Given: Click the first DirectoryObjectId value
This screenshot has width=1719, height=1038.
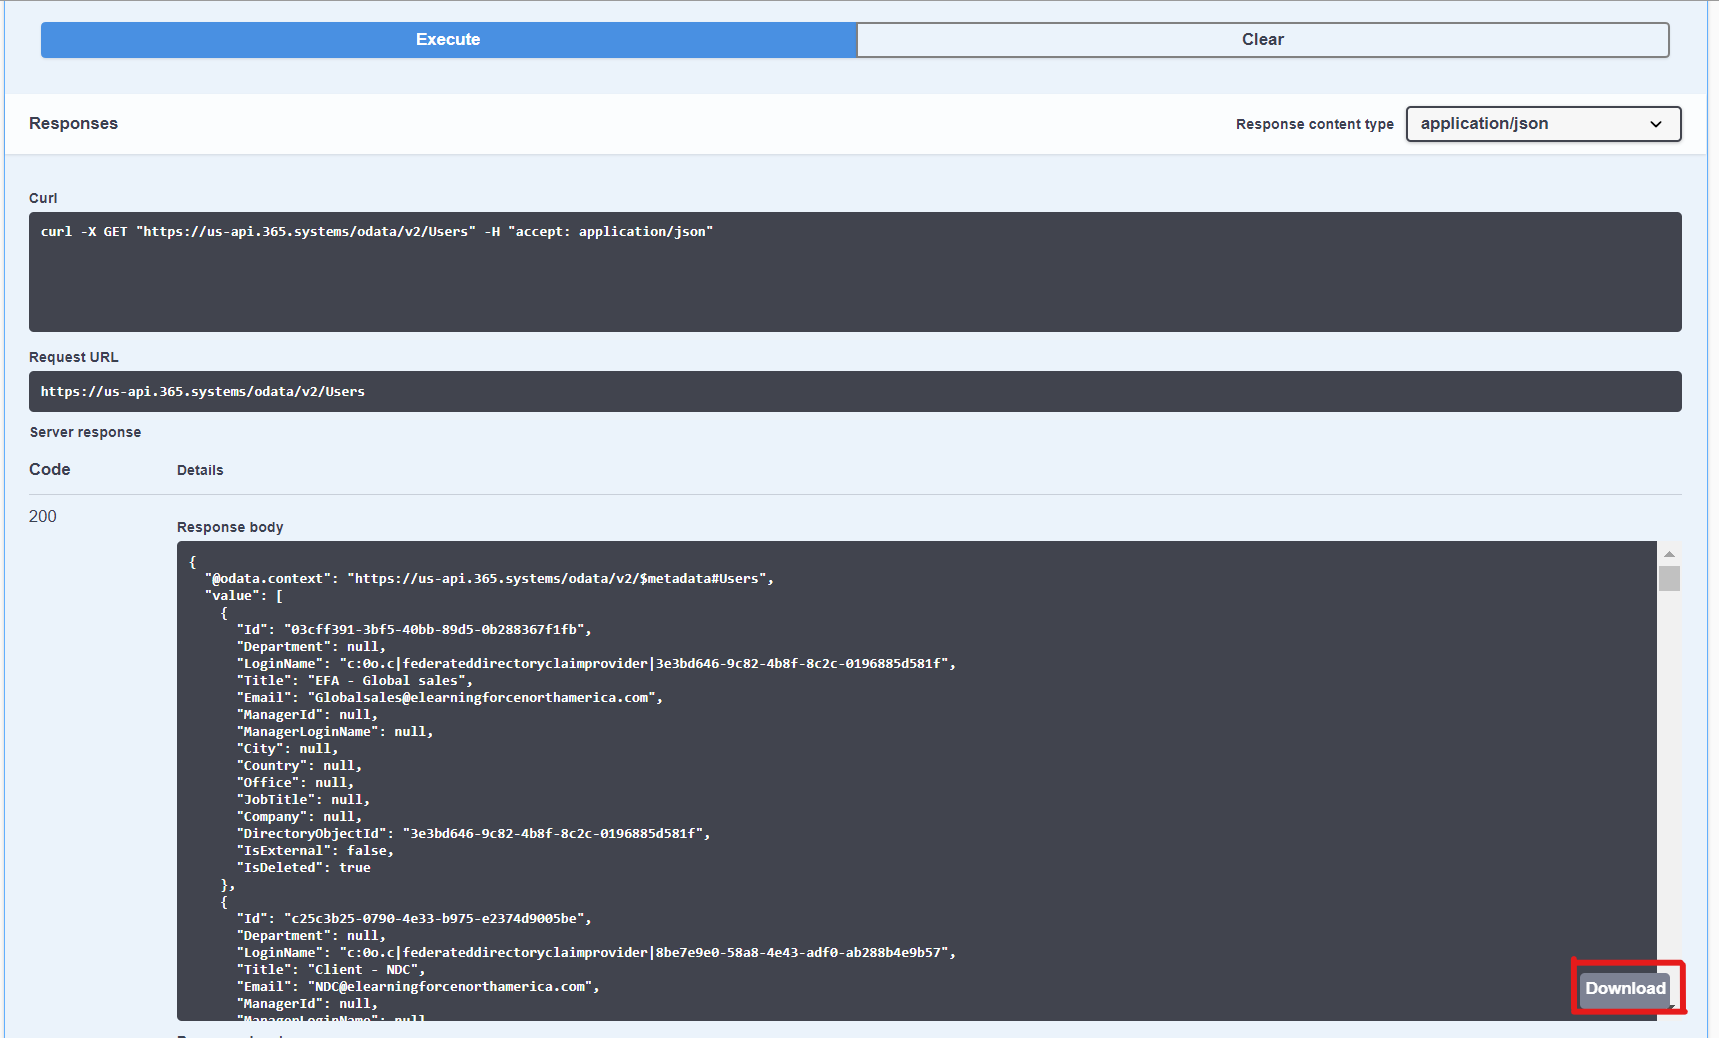Looking at the screenshot, I should tap(555, 834).
